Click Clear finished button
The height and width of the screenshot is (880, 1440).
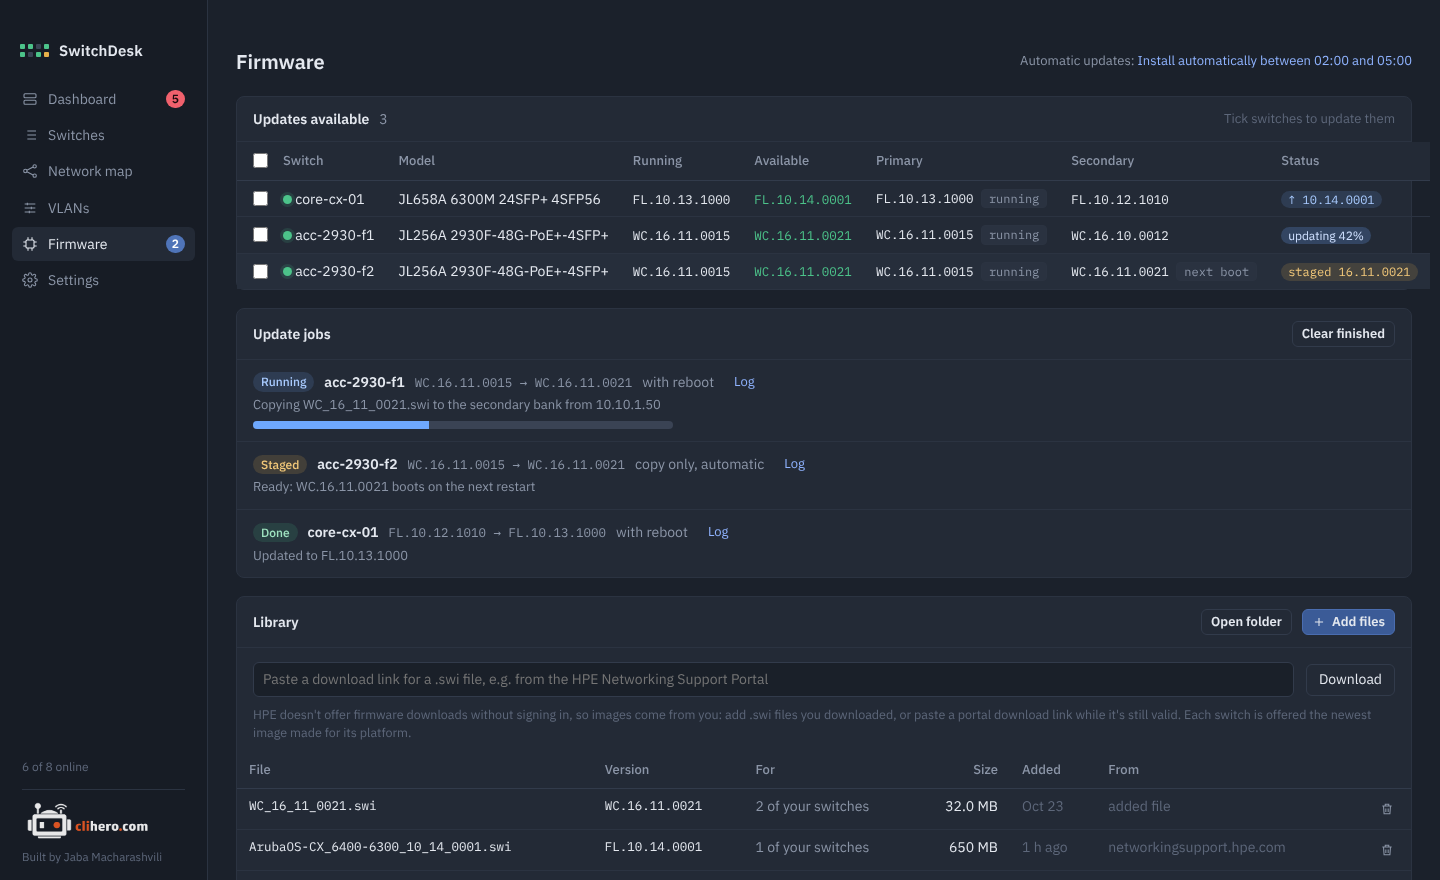point(1343,334)
